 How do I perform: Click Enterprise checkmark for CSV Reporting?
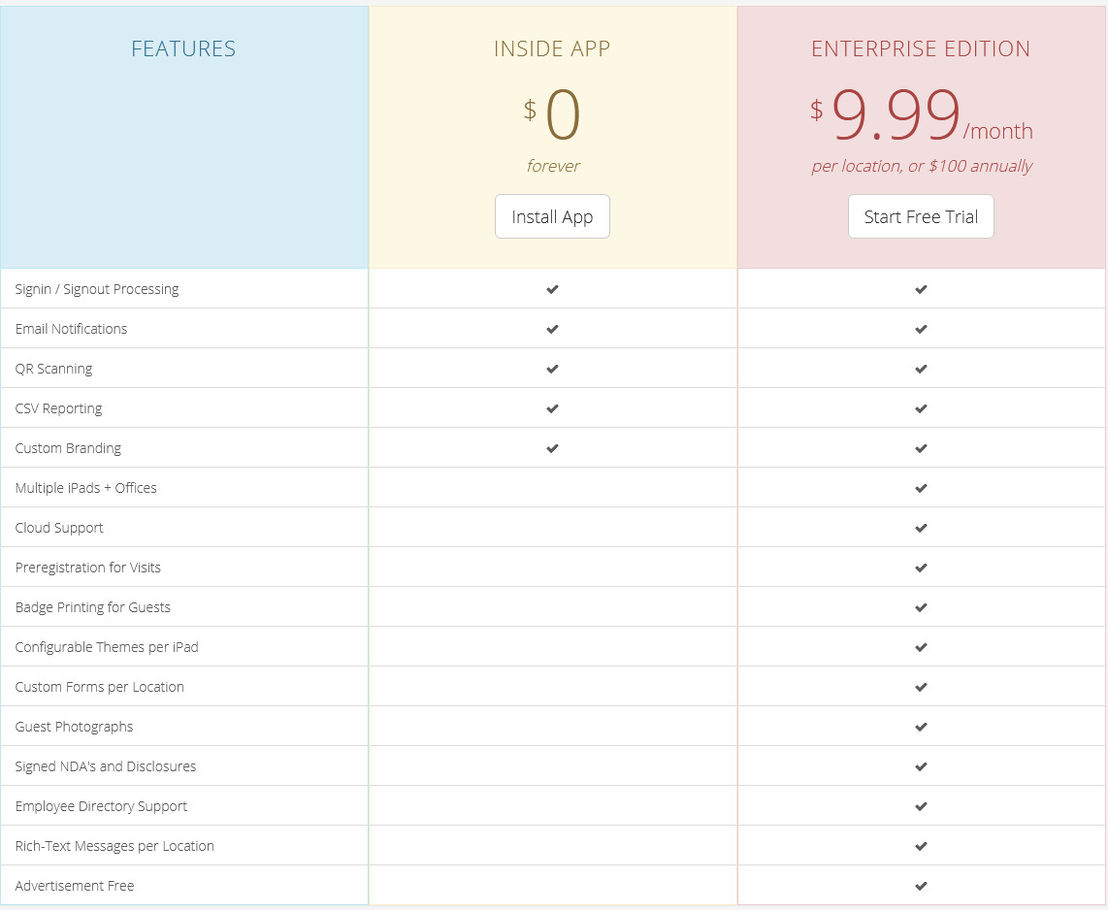click(x=921, y=408)
